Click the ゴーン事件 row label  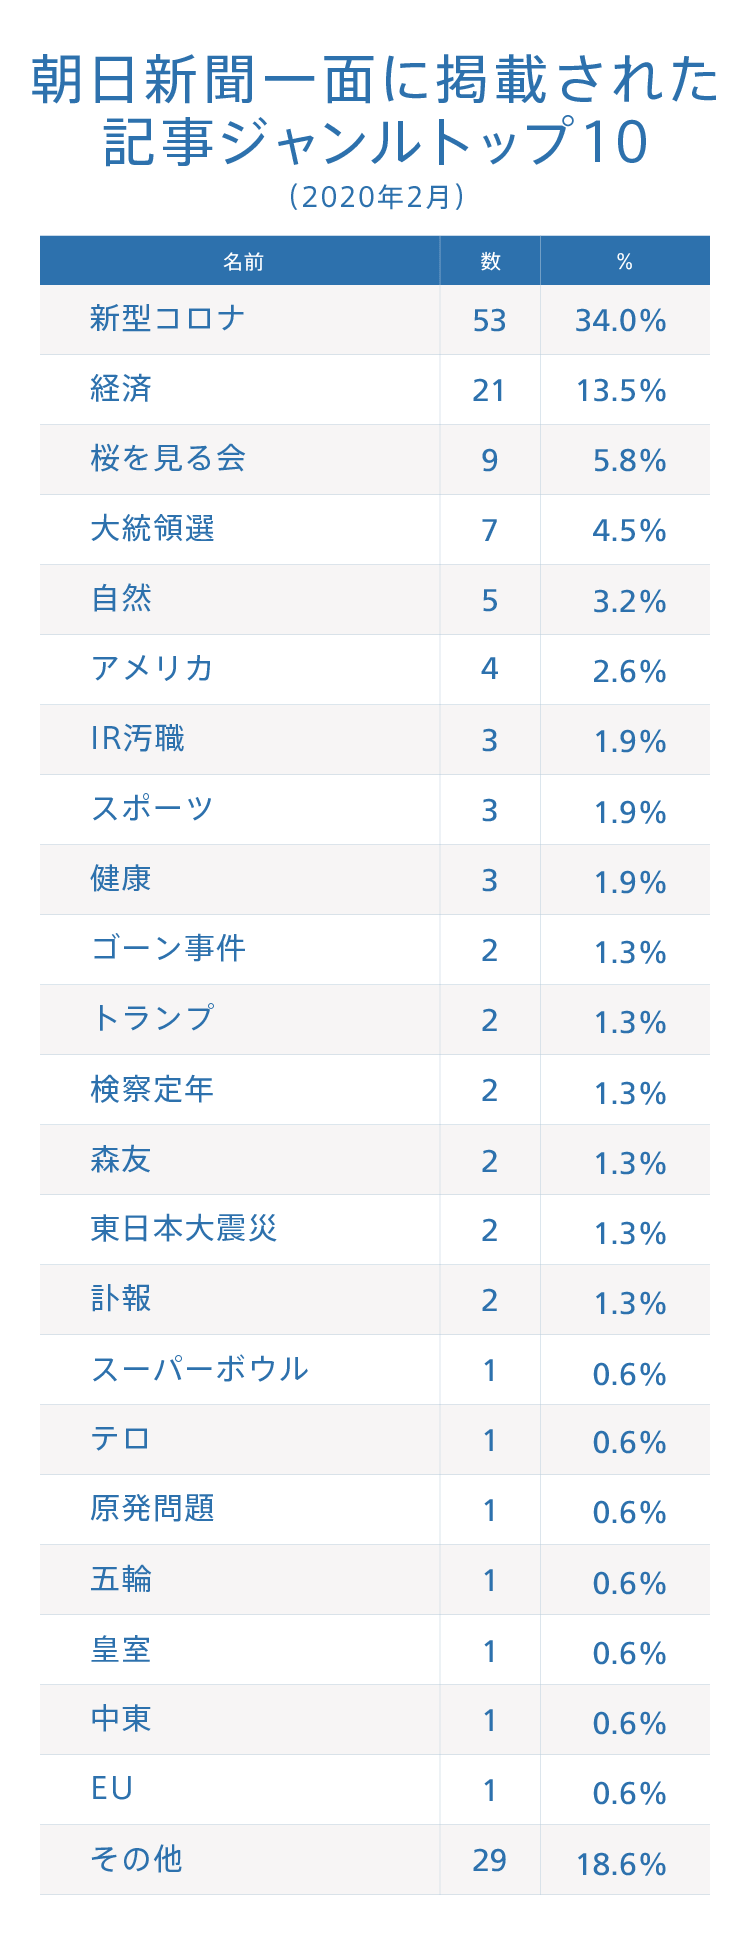click(167, 949)
